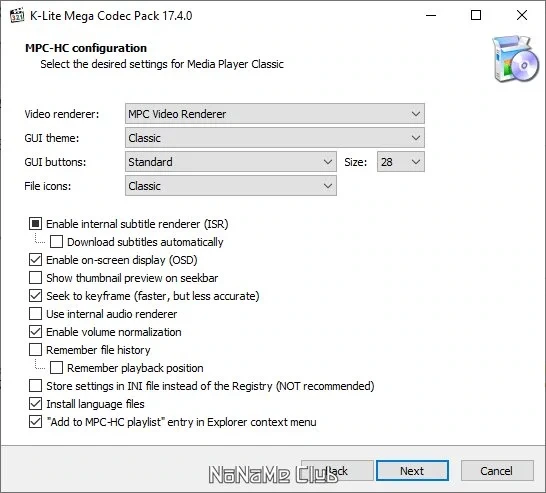Uncheck Add to MPC-HC playlist entry
This screenshot has width=546, height=493.
36,422
